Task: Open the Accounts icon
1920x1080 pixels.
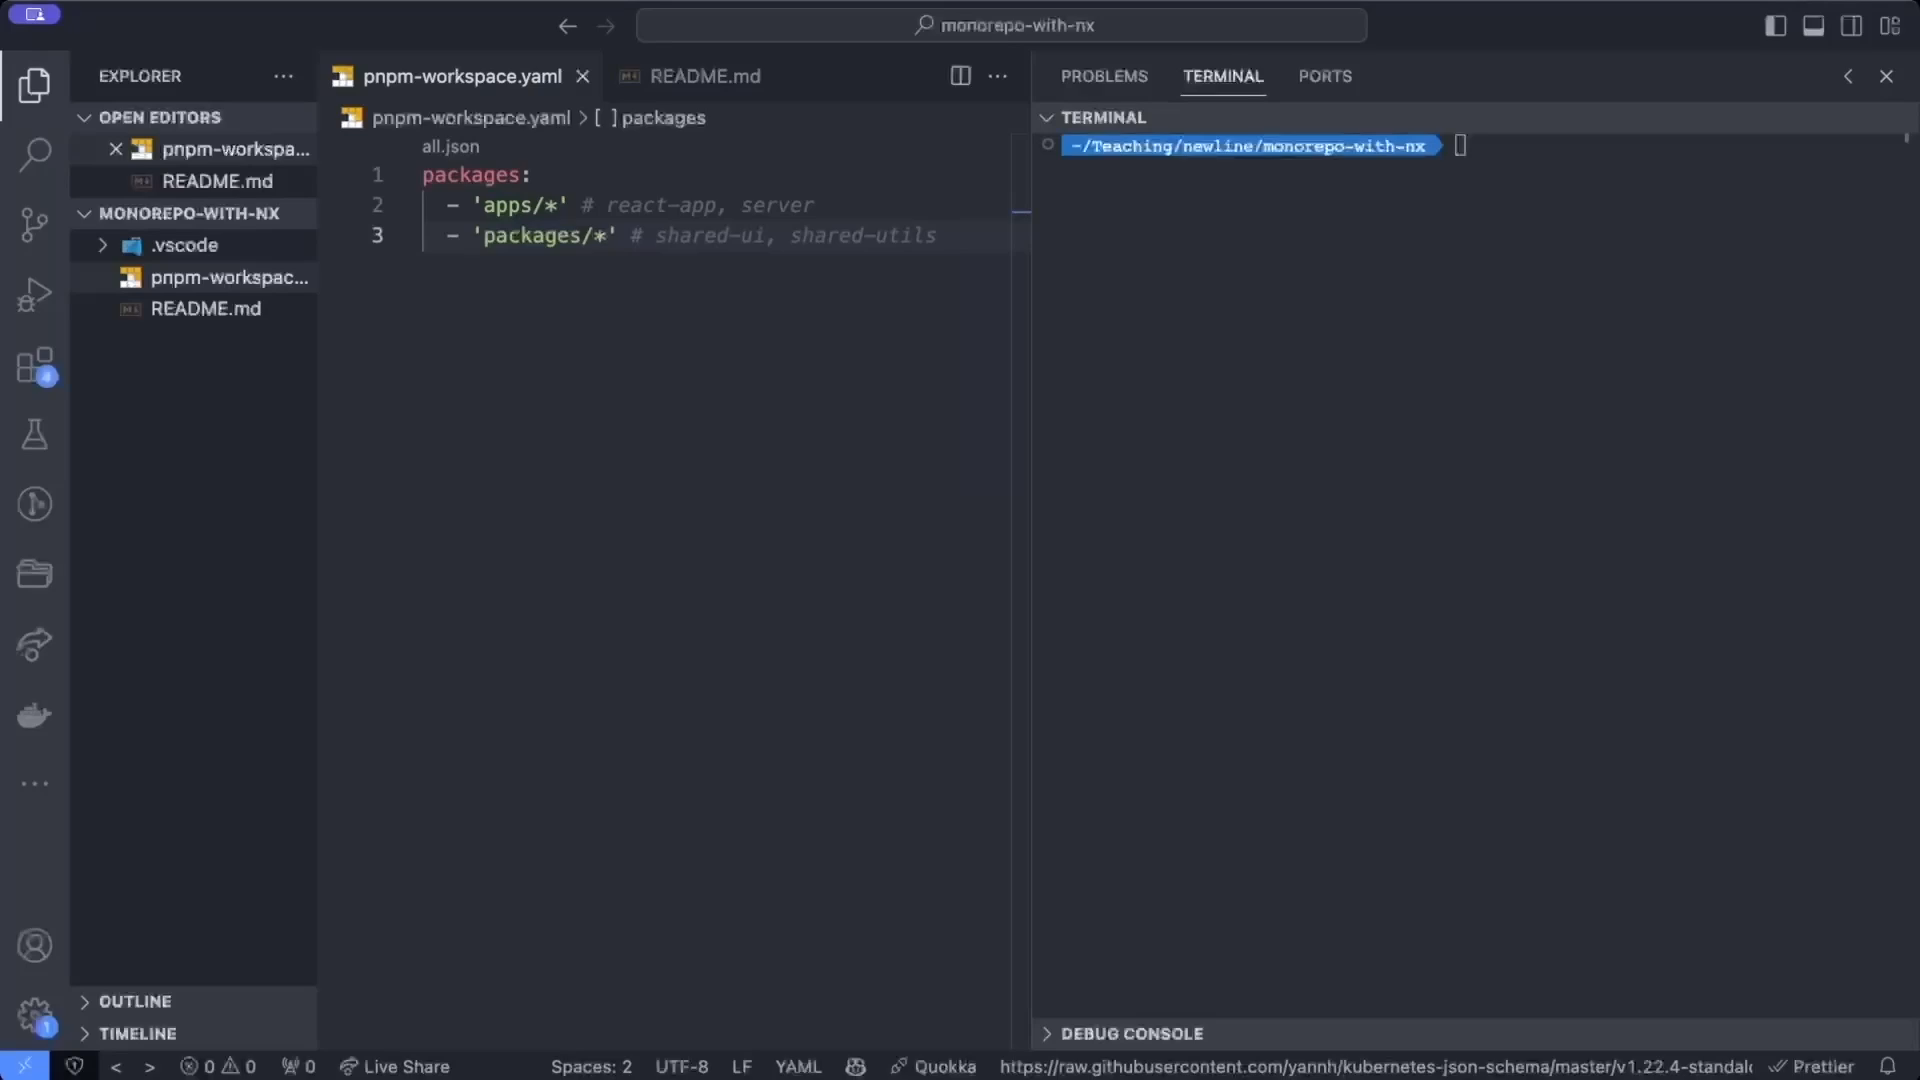Action: (x=35, y=945)
